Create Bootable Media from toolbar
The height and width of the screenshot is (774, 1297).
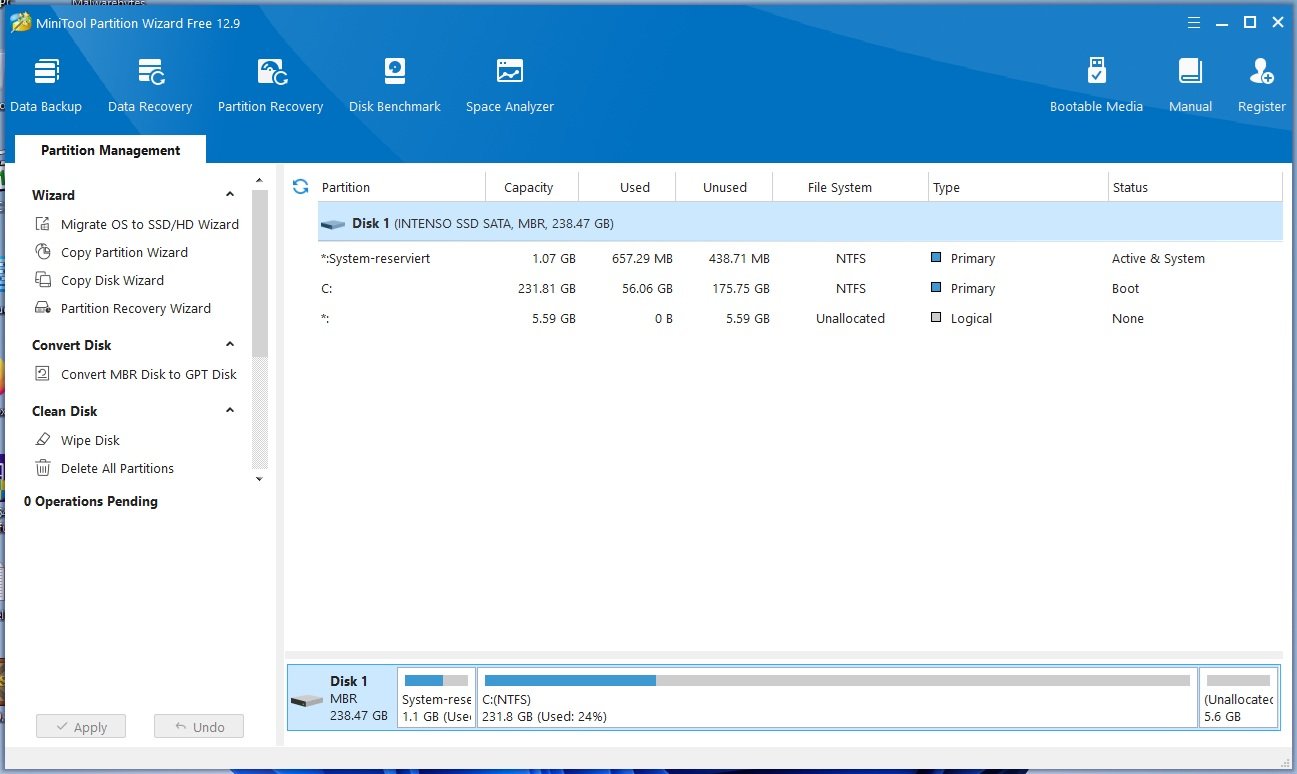tap(1096, 85)
